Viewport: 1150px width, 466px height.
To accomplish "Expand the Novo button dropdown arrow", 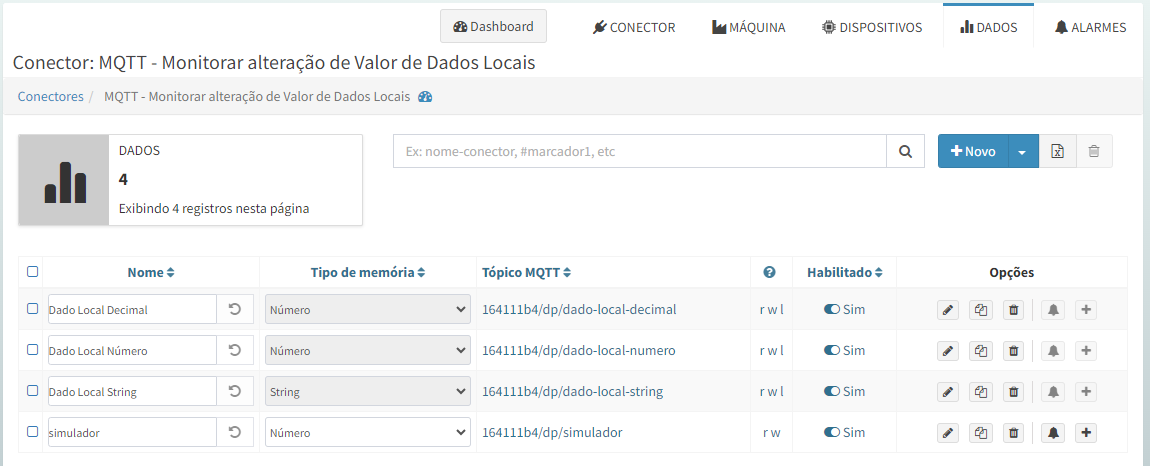I will [1024, 151].
